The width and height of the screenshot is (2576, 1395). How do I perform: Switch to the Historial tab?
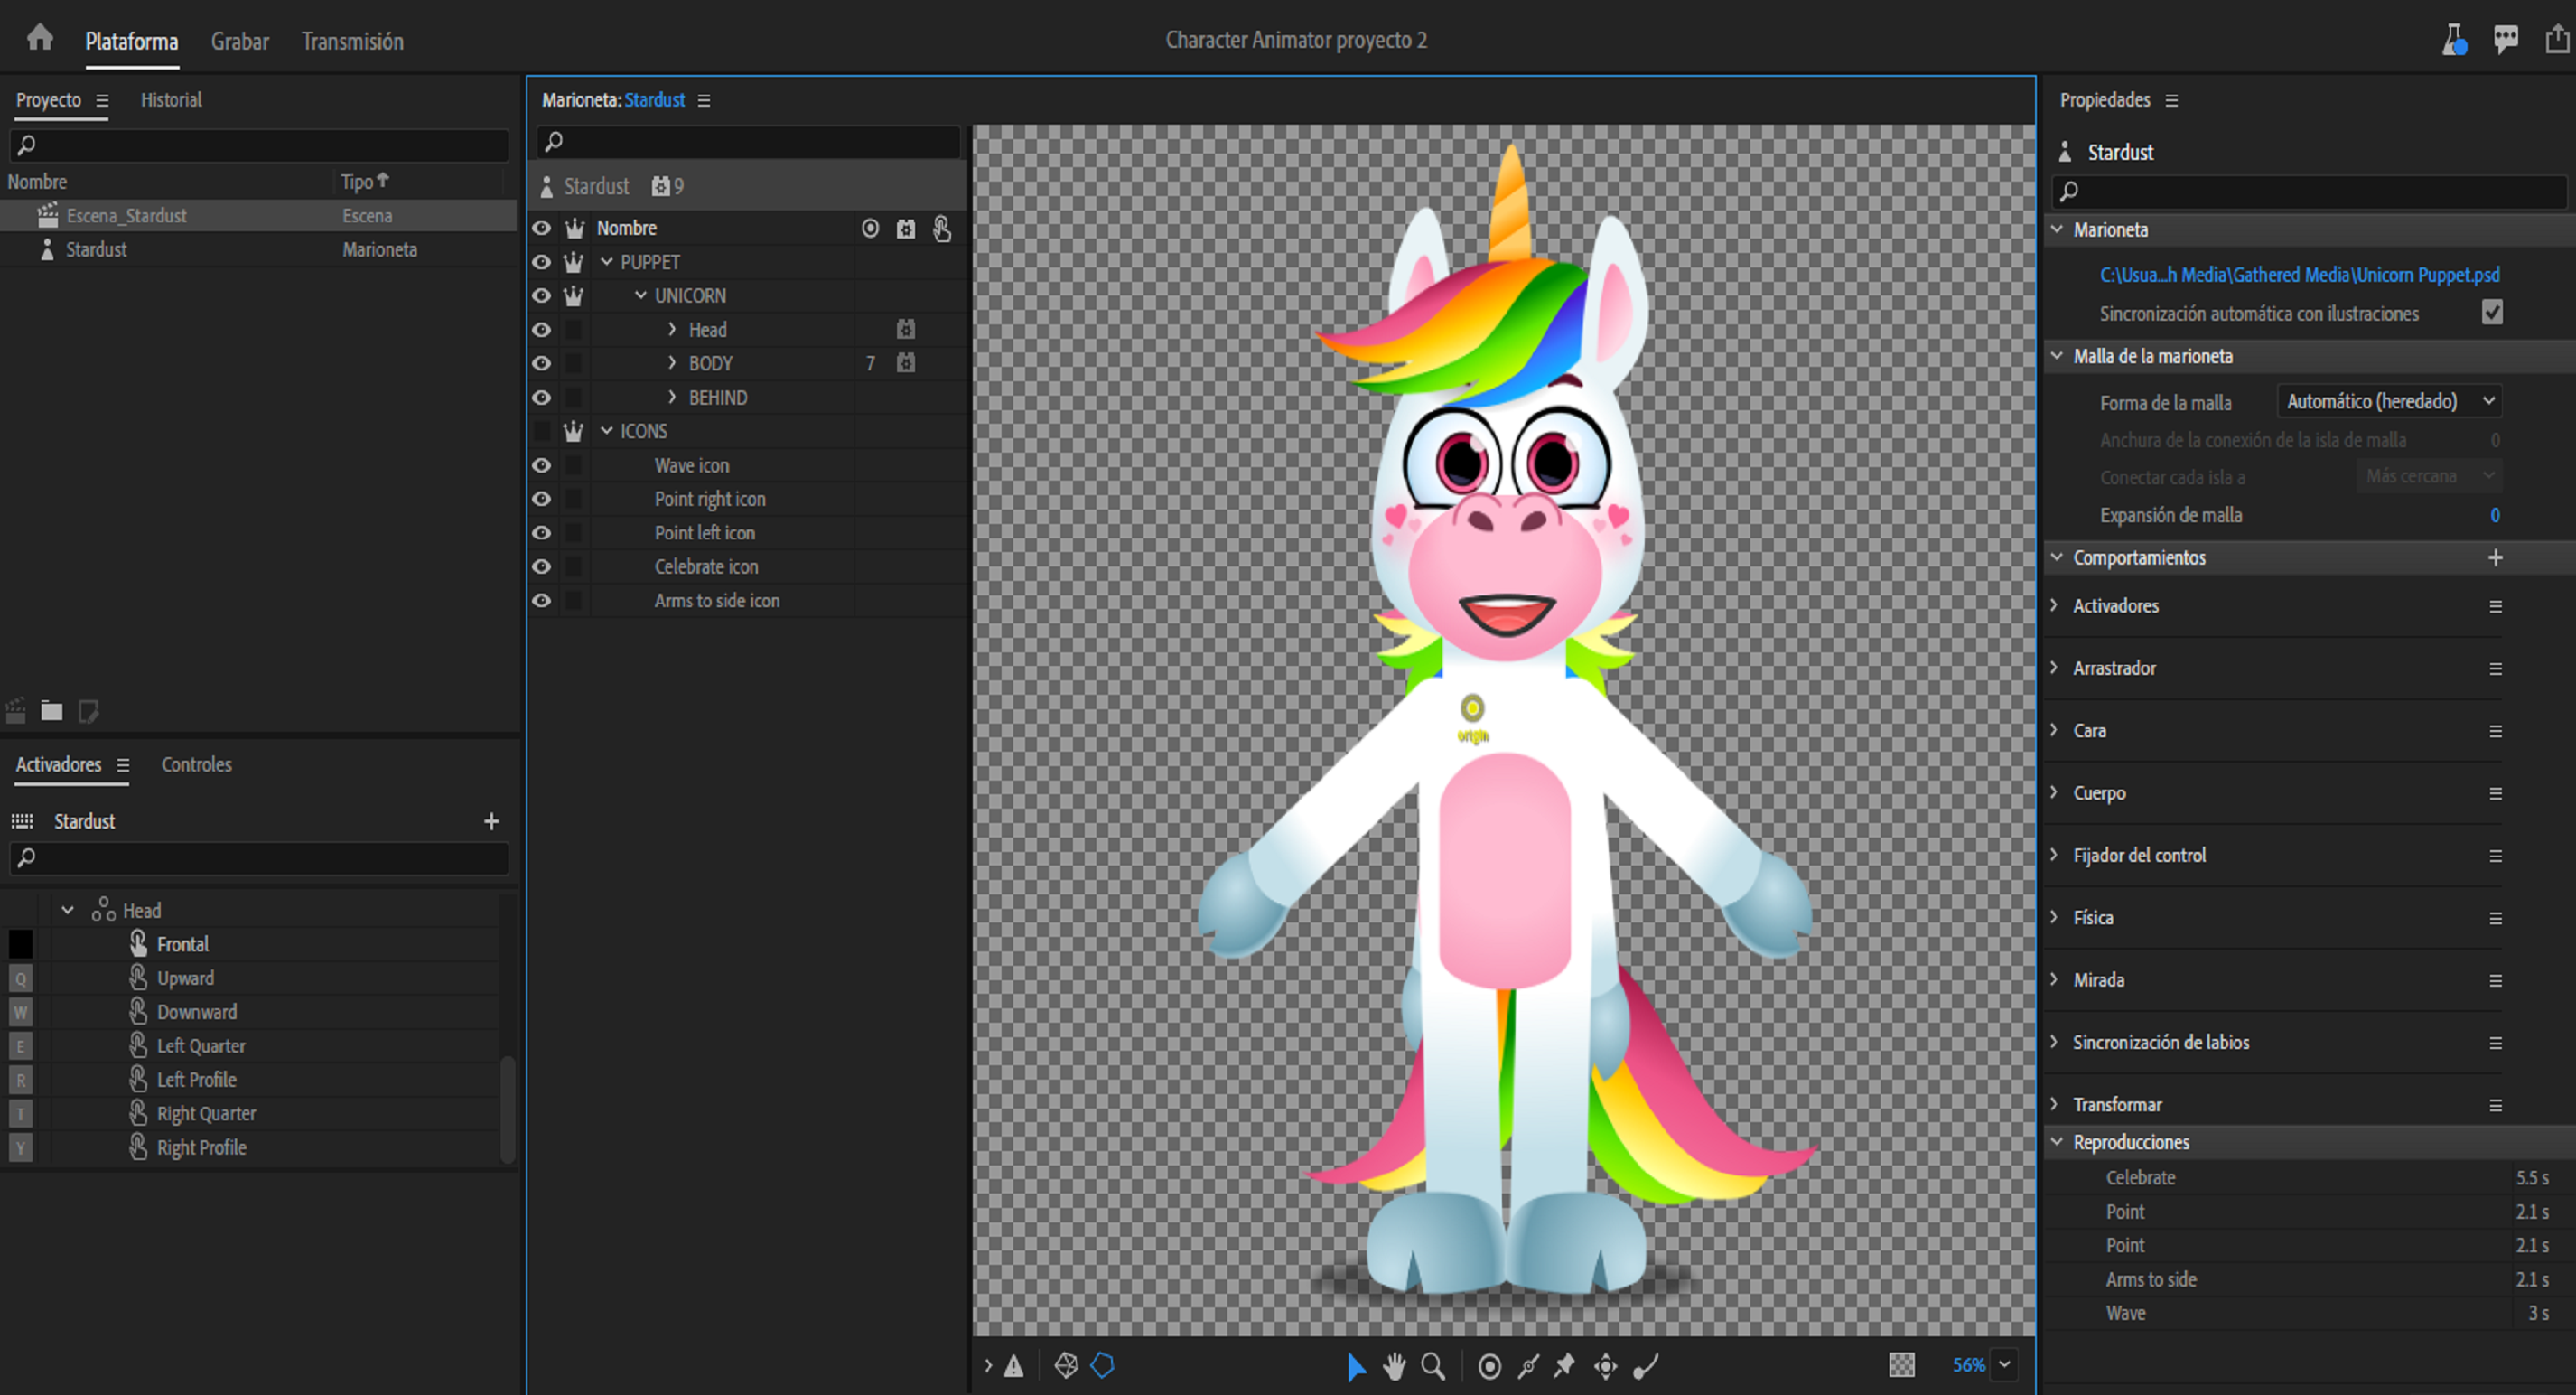tap(171, 99)
